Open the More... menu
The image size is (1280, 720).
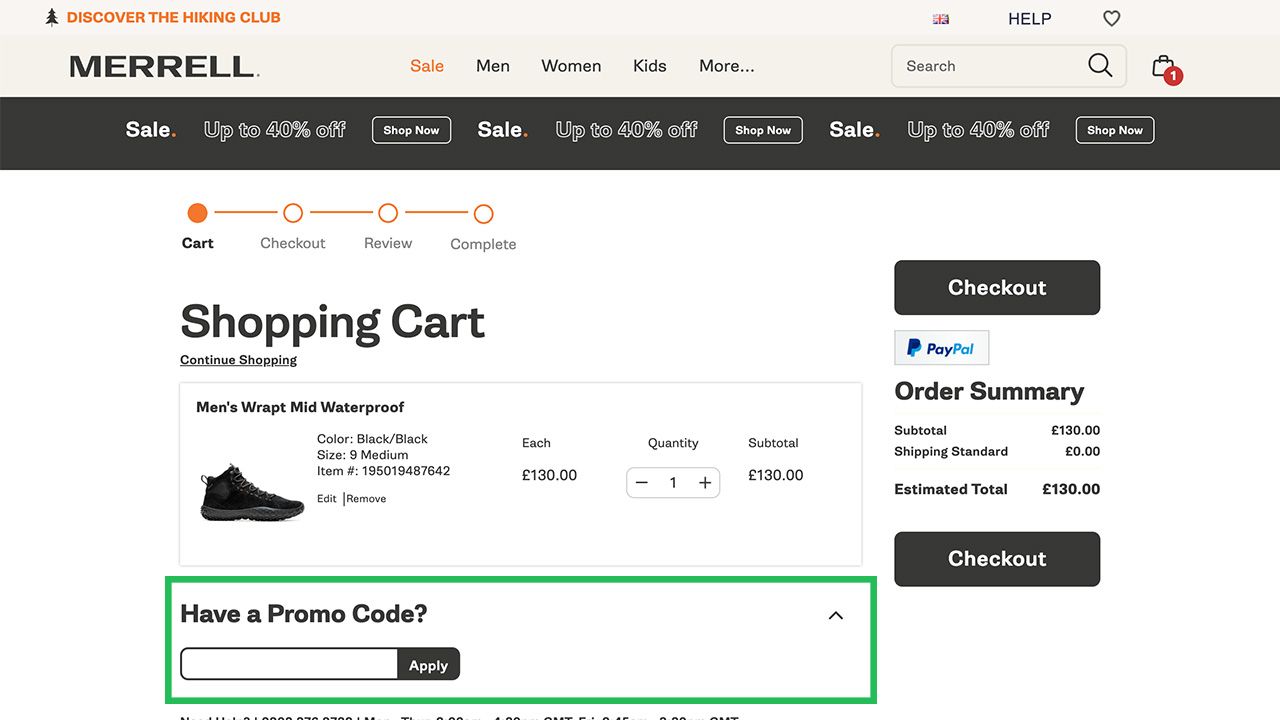point(727,66)
